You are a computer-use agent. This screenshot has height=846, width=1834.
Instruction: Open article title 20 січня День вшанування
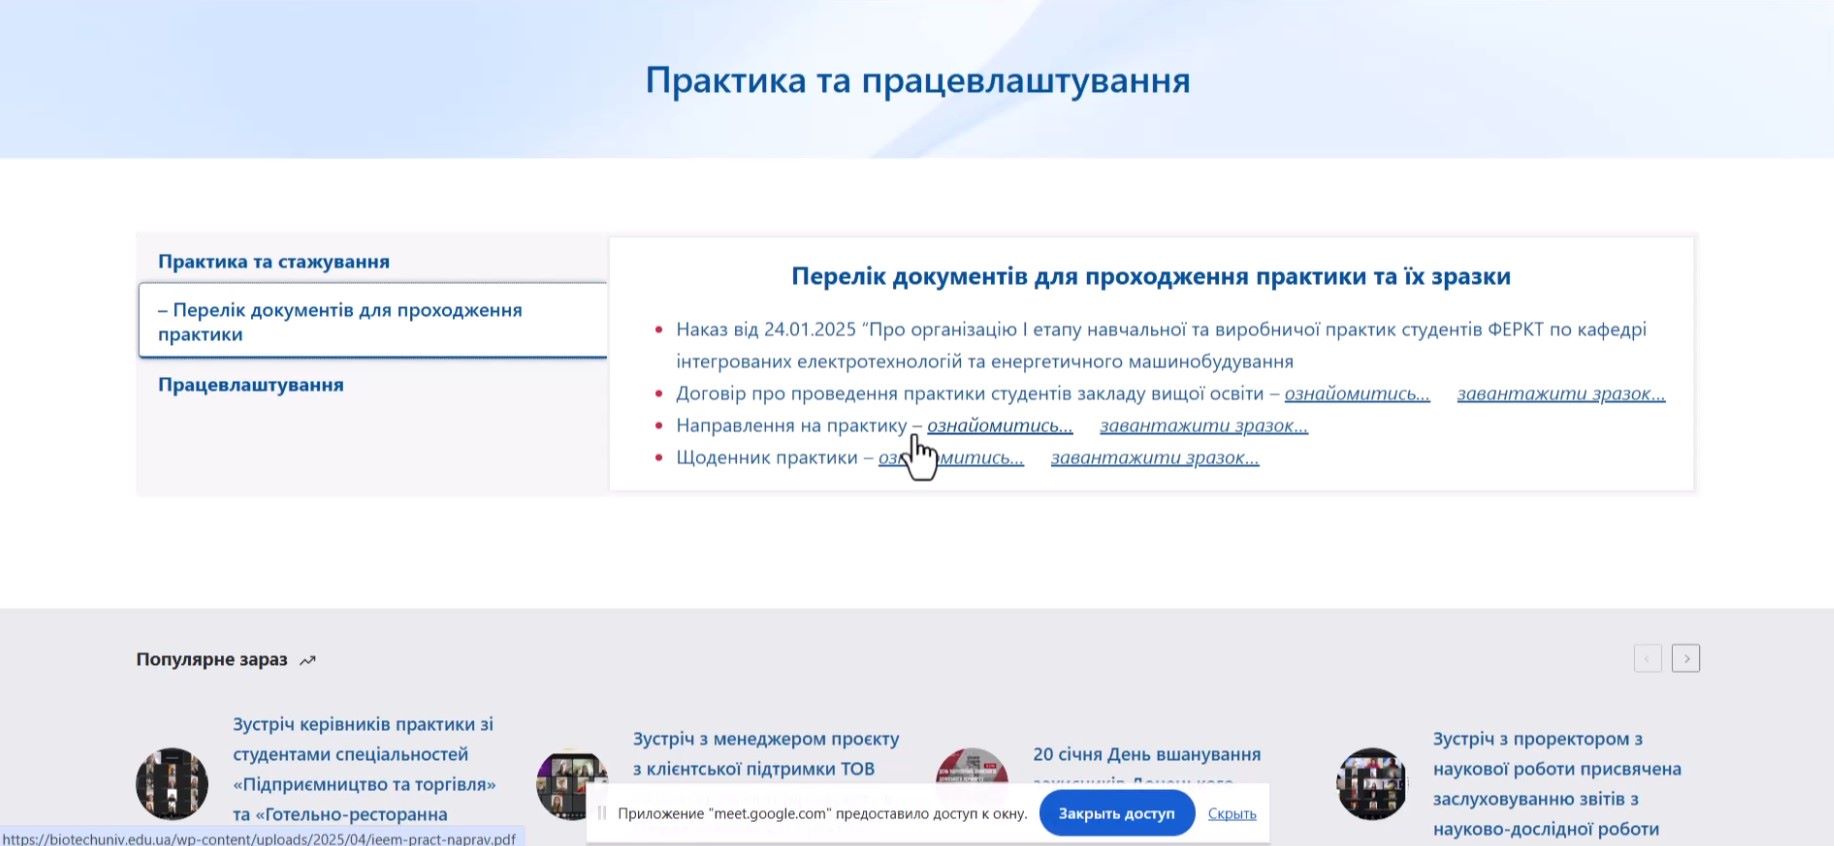pos(1146,754)
